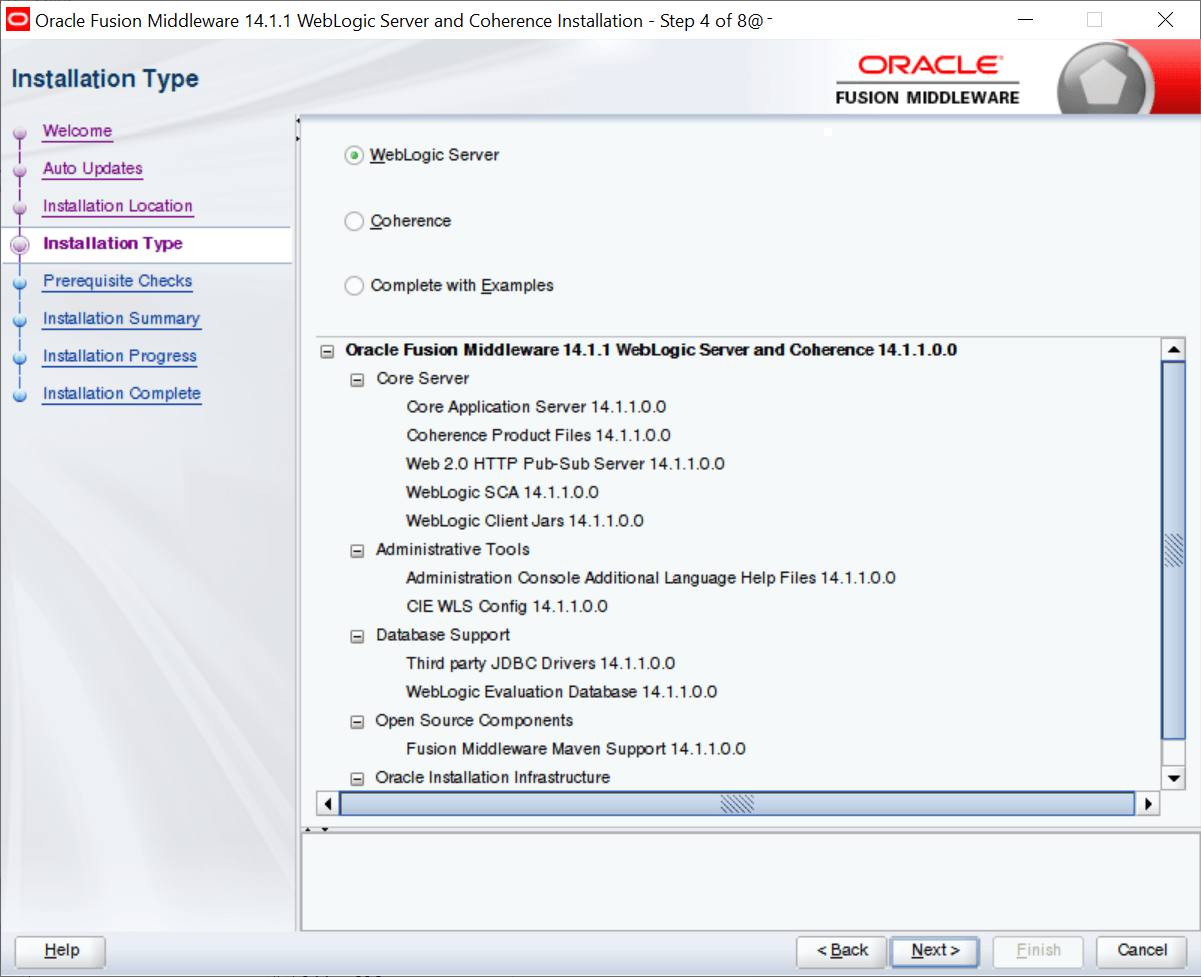Collapse the Administrative Tools section
The image size is (1201, 977).
coord(357,550)
